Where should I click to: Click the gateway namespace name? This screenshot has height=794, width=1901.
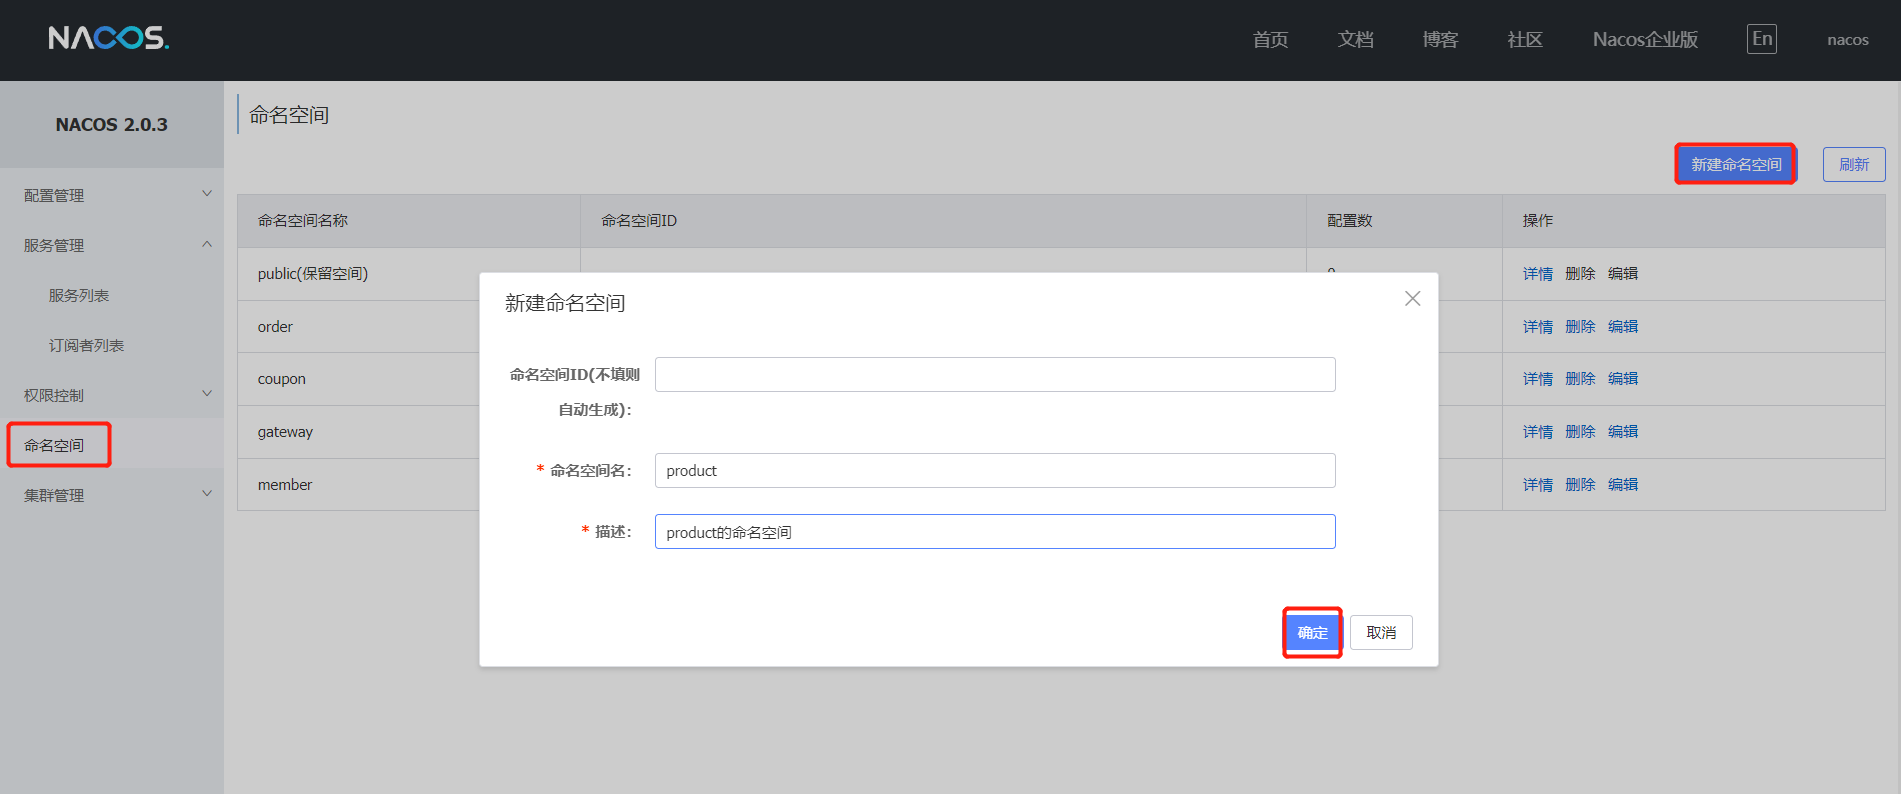click(x=285, y=432)
